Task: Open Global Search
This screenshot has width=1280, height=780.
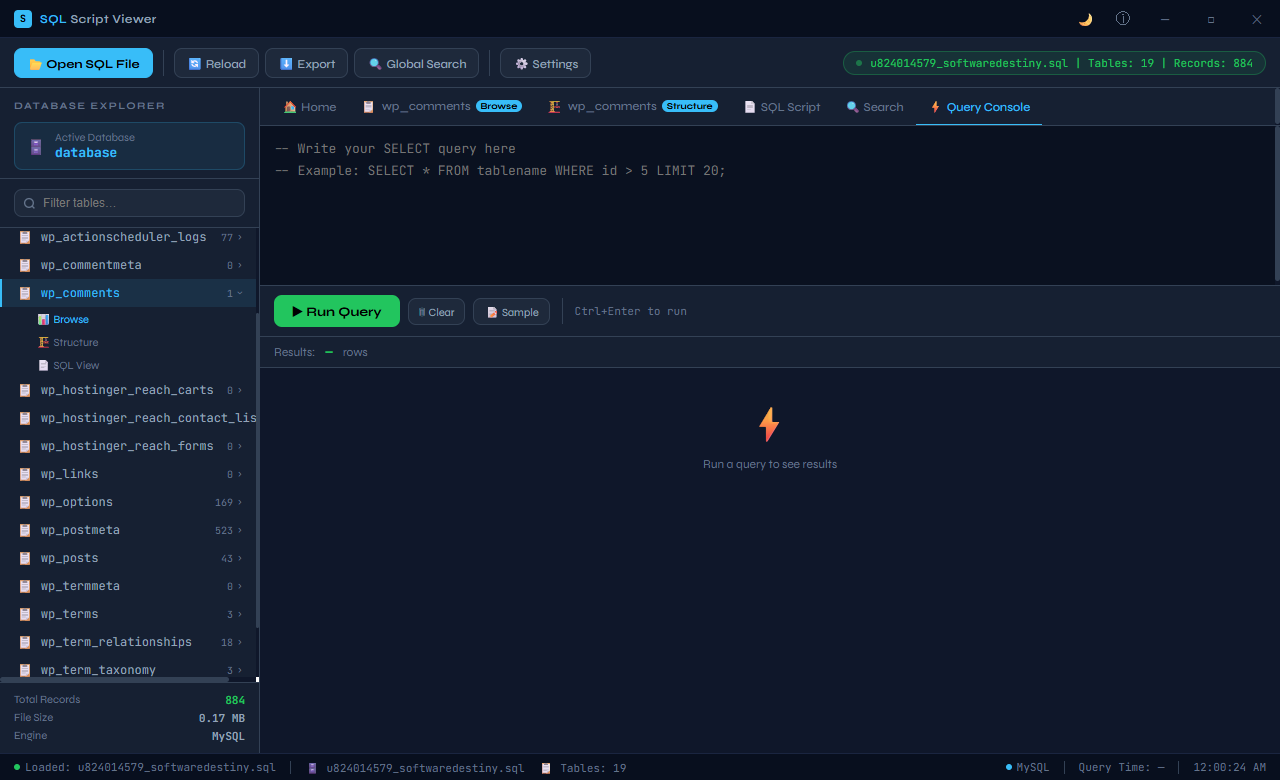Action: pos(416,63)
